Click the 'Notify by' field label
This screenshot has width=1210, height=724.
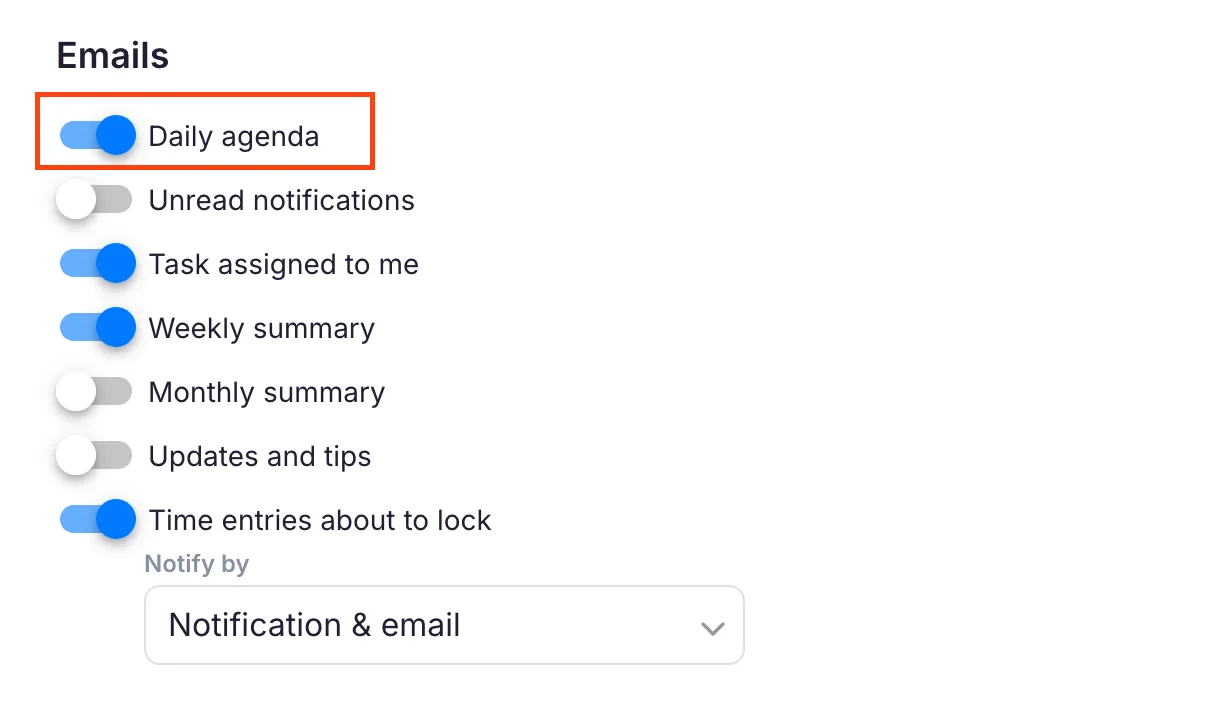click(x=196, y=564)
